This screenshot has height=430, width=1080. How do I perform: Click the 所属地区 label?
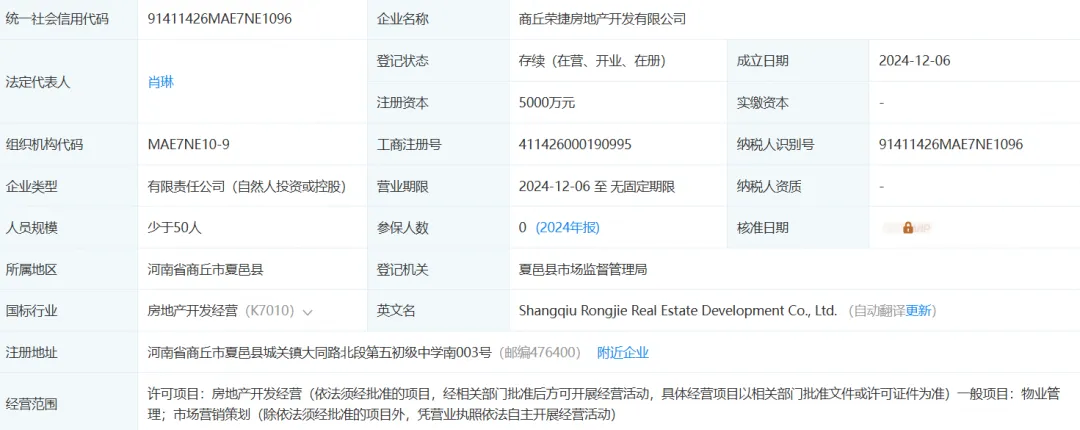point(31,269)
